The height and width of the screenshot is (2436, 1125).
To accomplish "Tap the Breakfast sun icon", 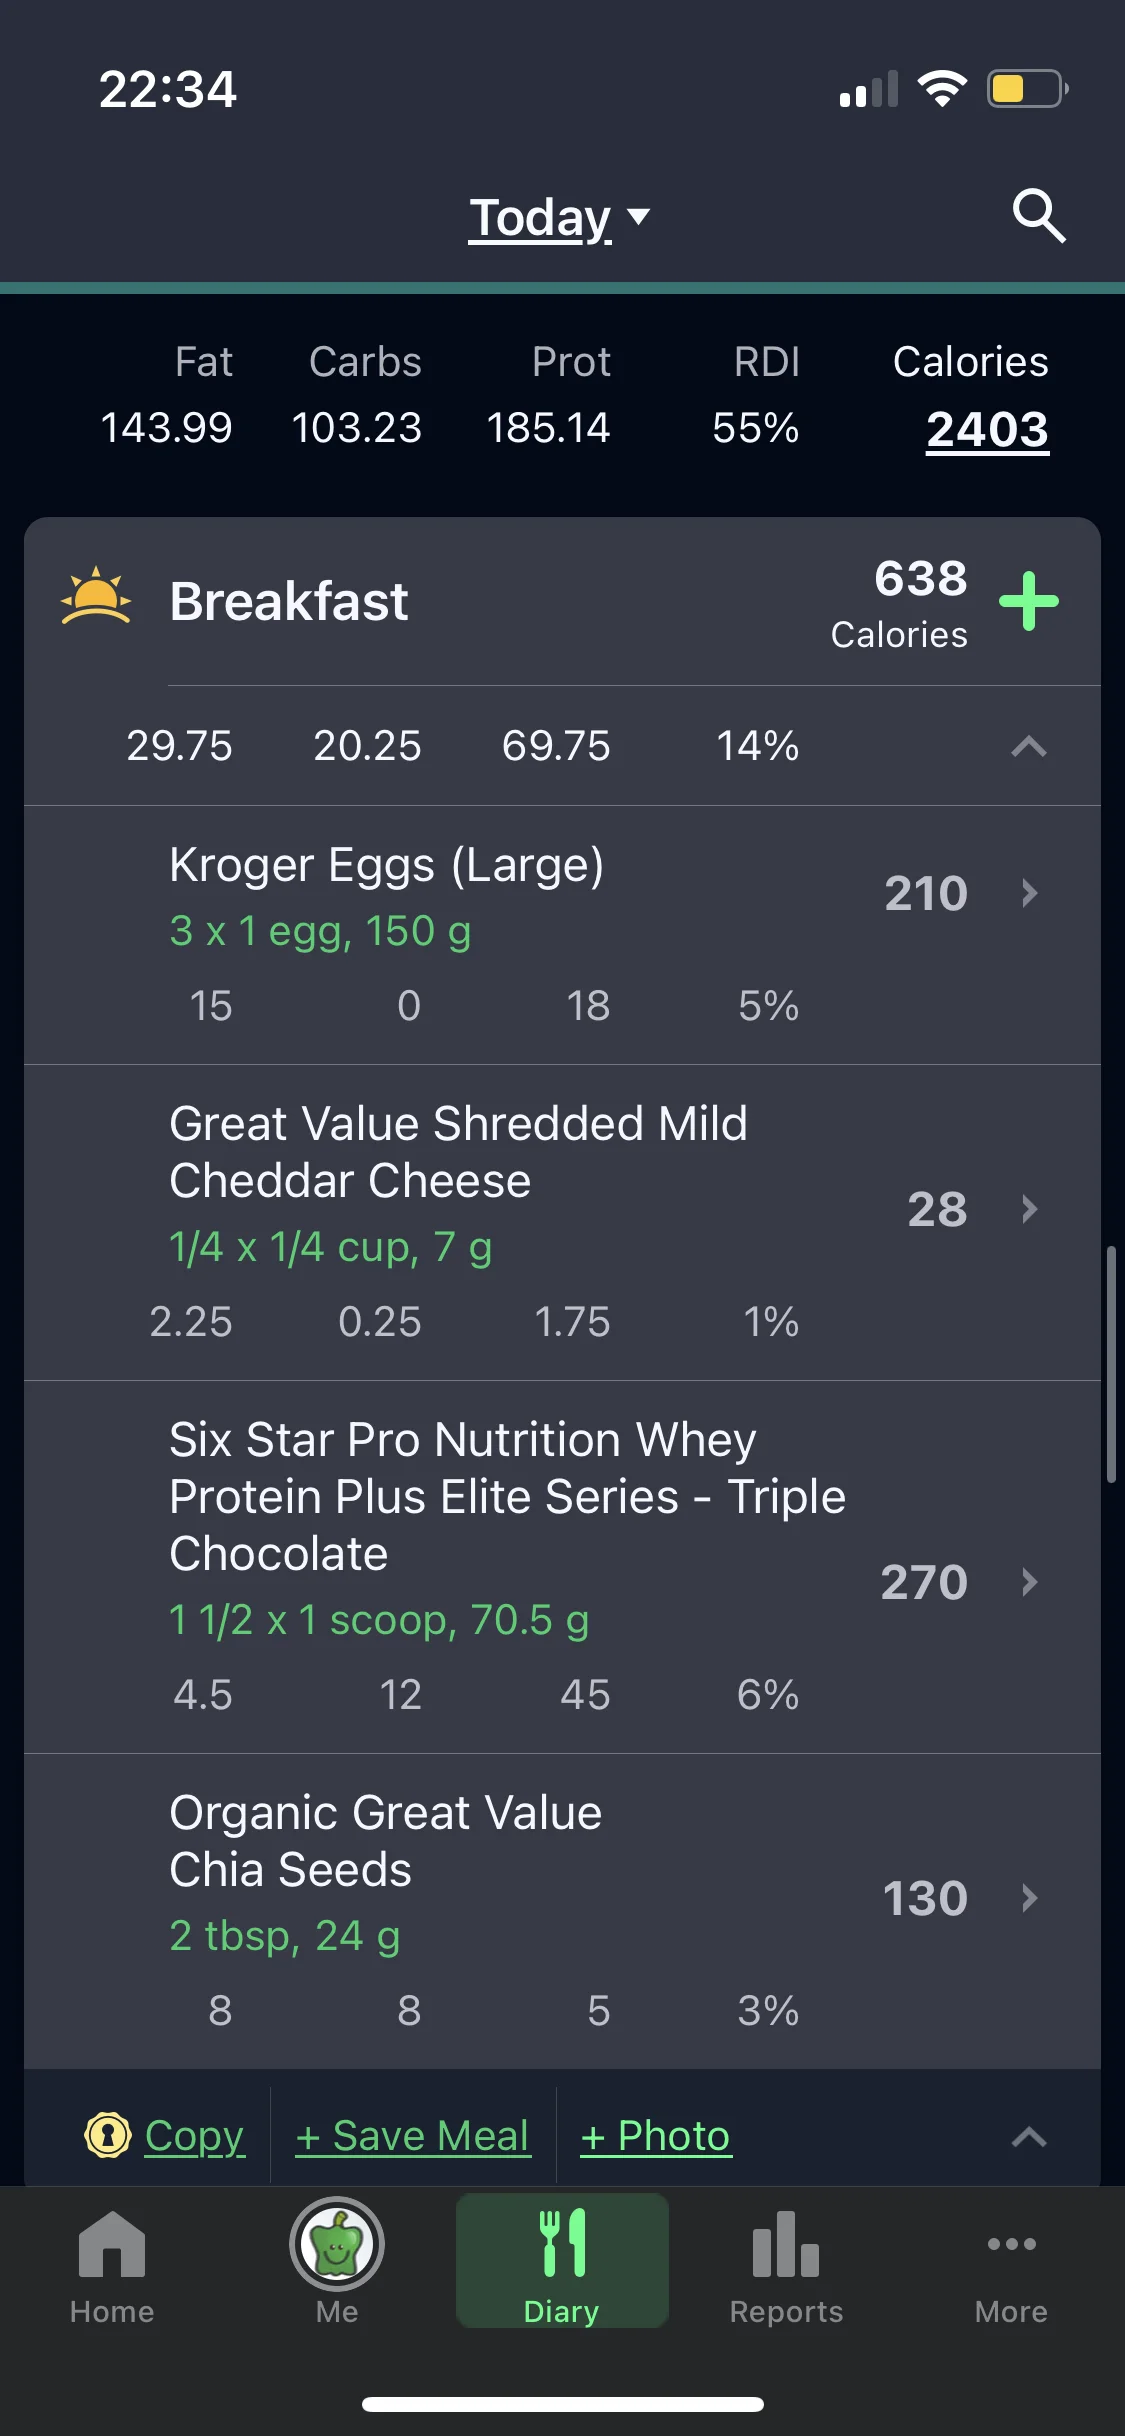I will [96, 598].
